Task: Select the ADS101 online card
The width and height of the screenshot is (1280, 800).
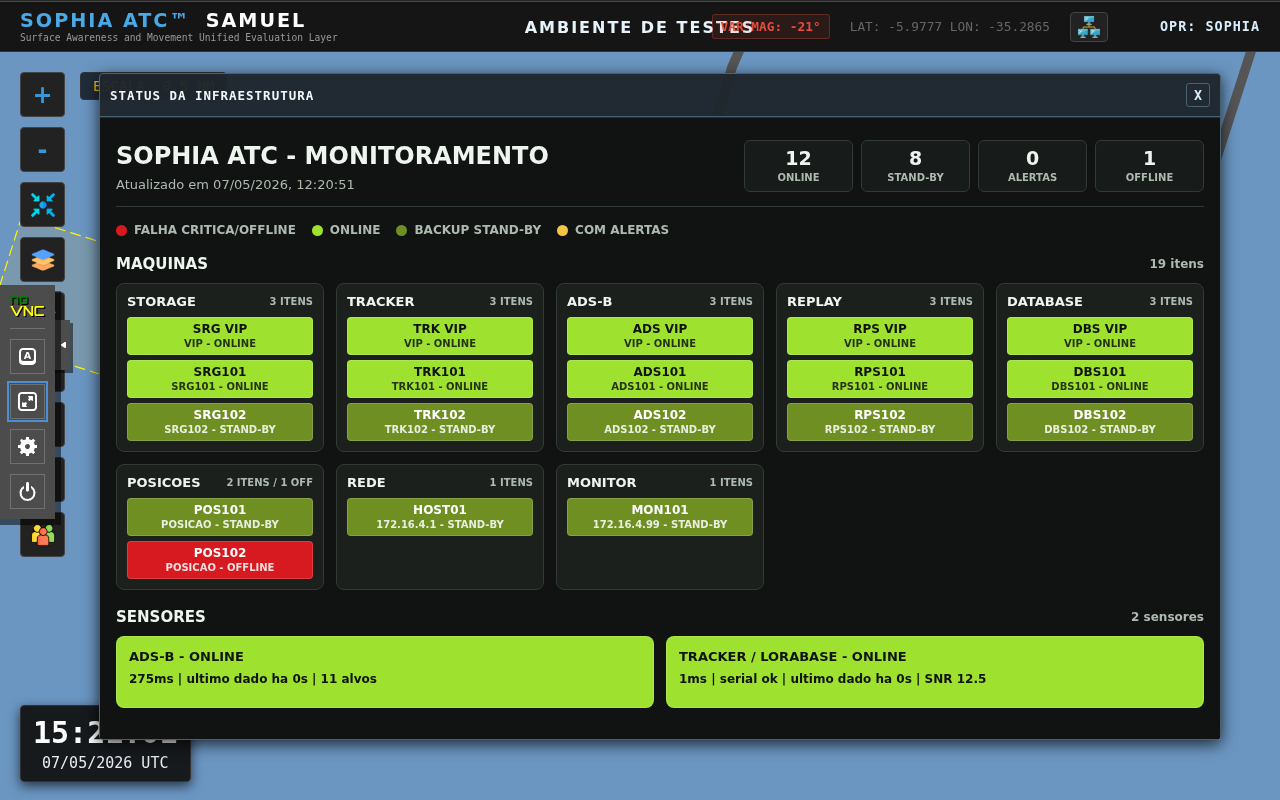Action: tap(660, 379)
